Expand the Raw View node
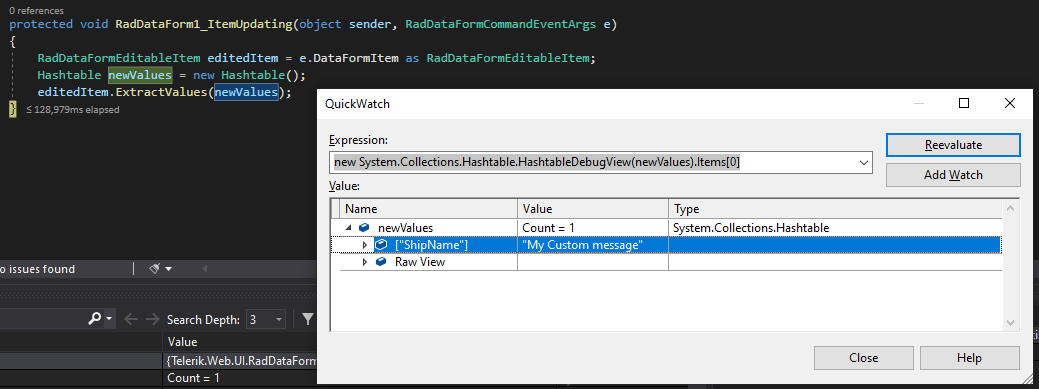 [364, 262]
